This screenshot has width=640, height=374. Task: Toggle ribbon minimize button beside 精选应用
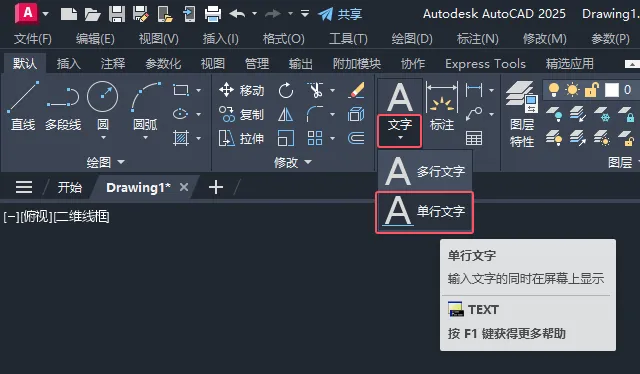tap(632, 64)
